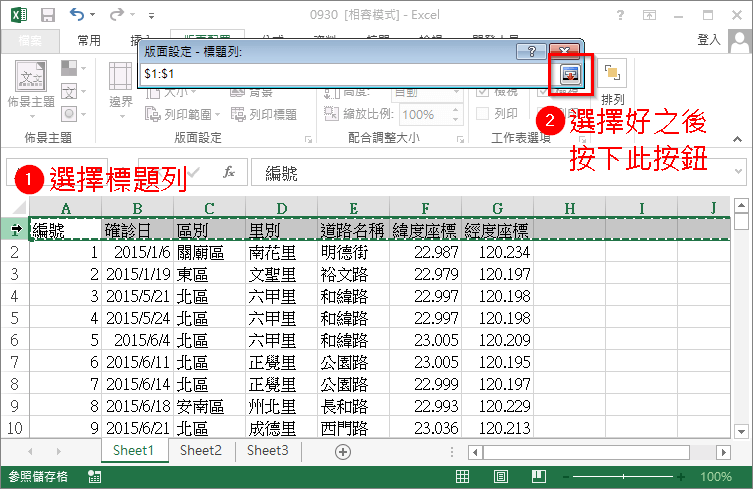Go to next sheet arrow
753x489 pixels.
(x=59, y=452)
